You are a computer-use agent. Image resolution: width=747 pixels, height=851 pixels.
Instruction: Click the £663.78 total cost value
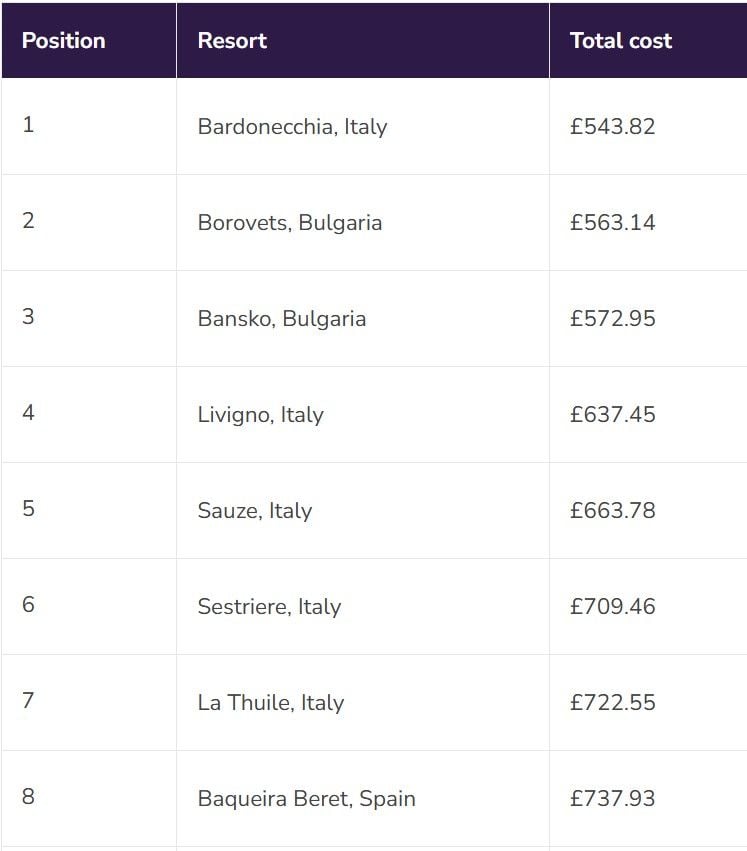613,511
